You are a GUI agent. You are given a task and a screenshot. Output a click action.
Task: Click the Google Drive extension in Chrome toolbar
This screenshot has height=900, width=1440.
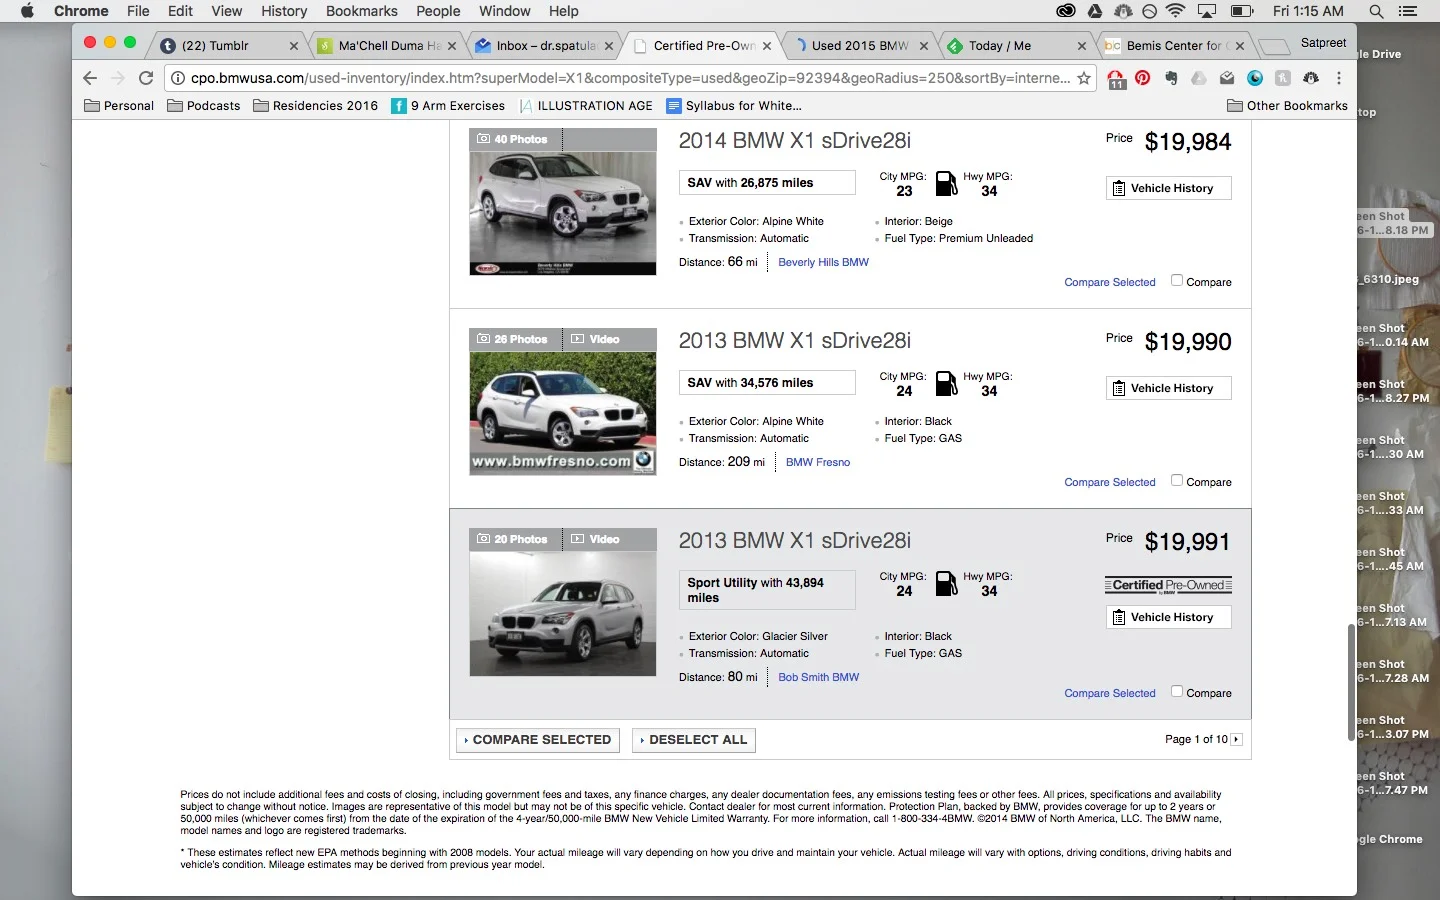[x=1199, y=78]
